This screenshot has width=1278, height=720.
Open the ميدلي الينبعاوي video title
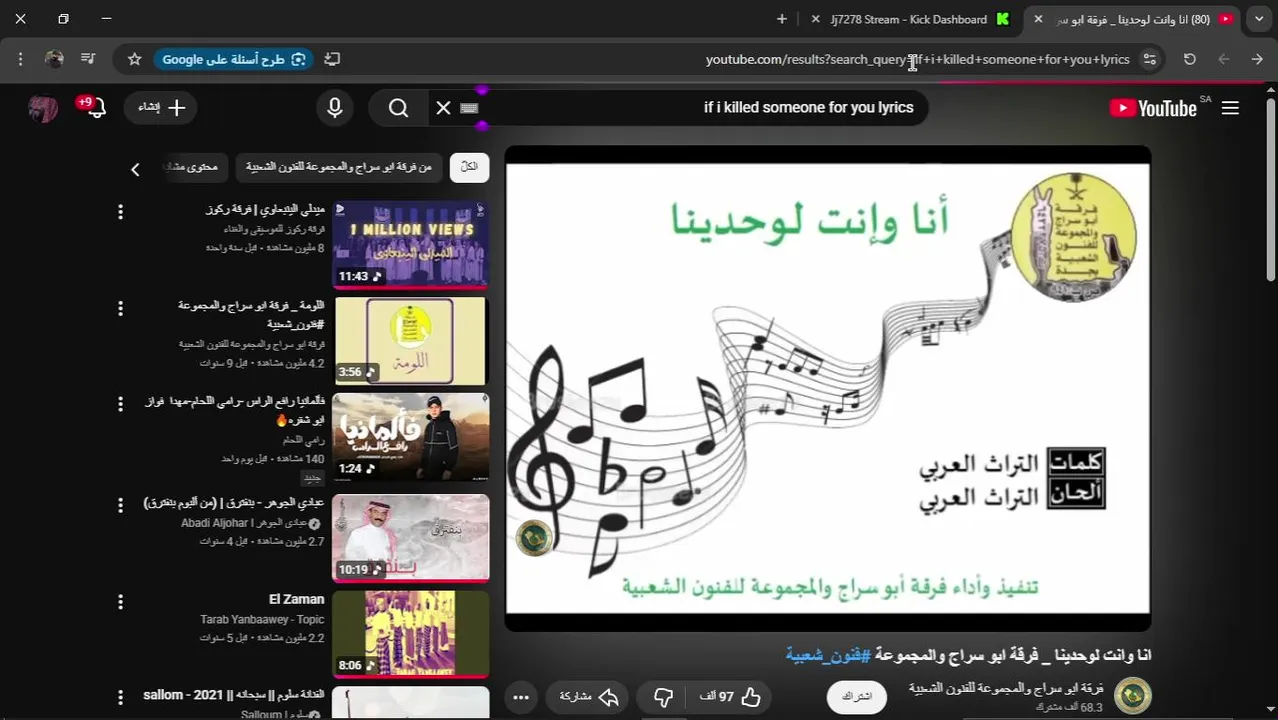tap(265, 209)
